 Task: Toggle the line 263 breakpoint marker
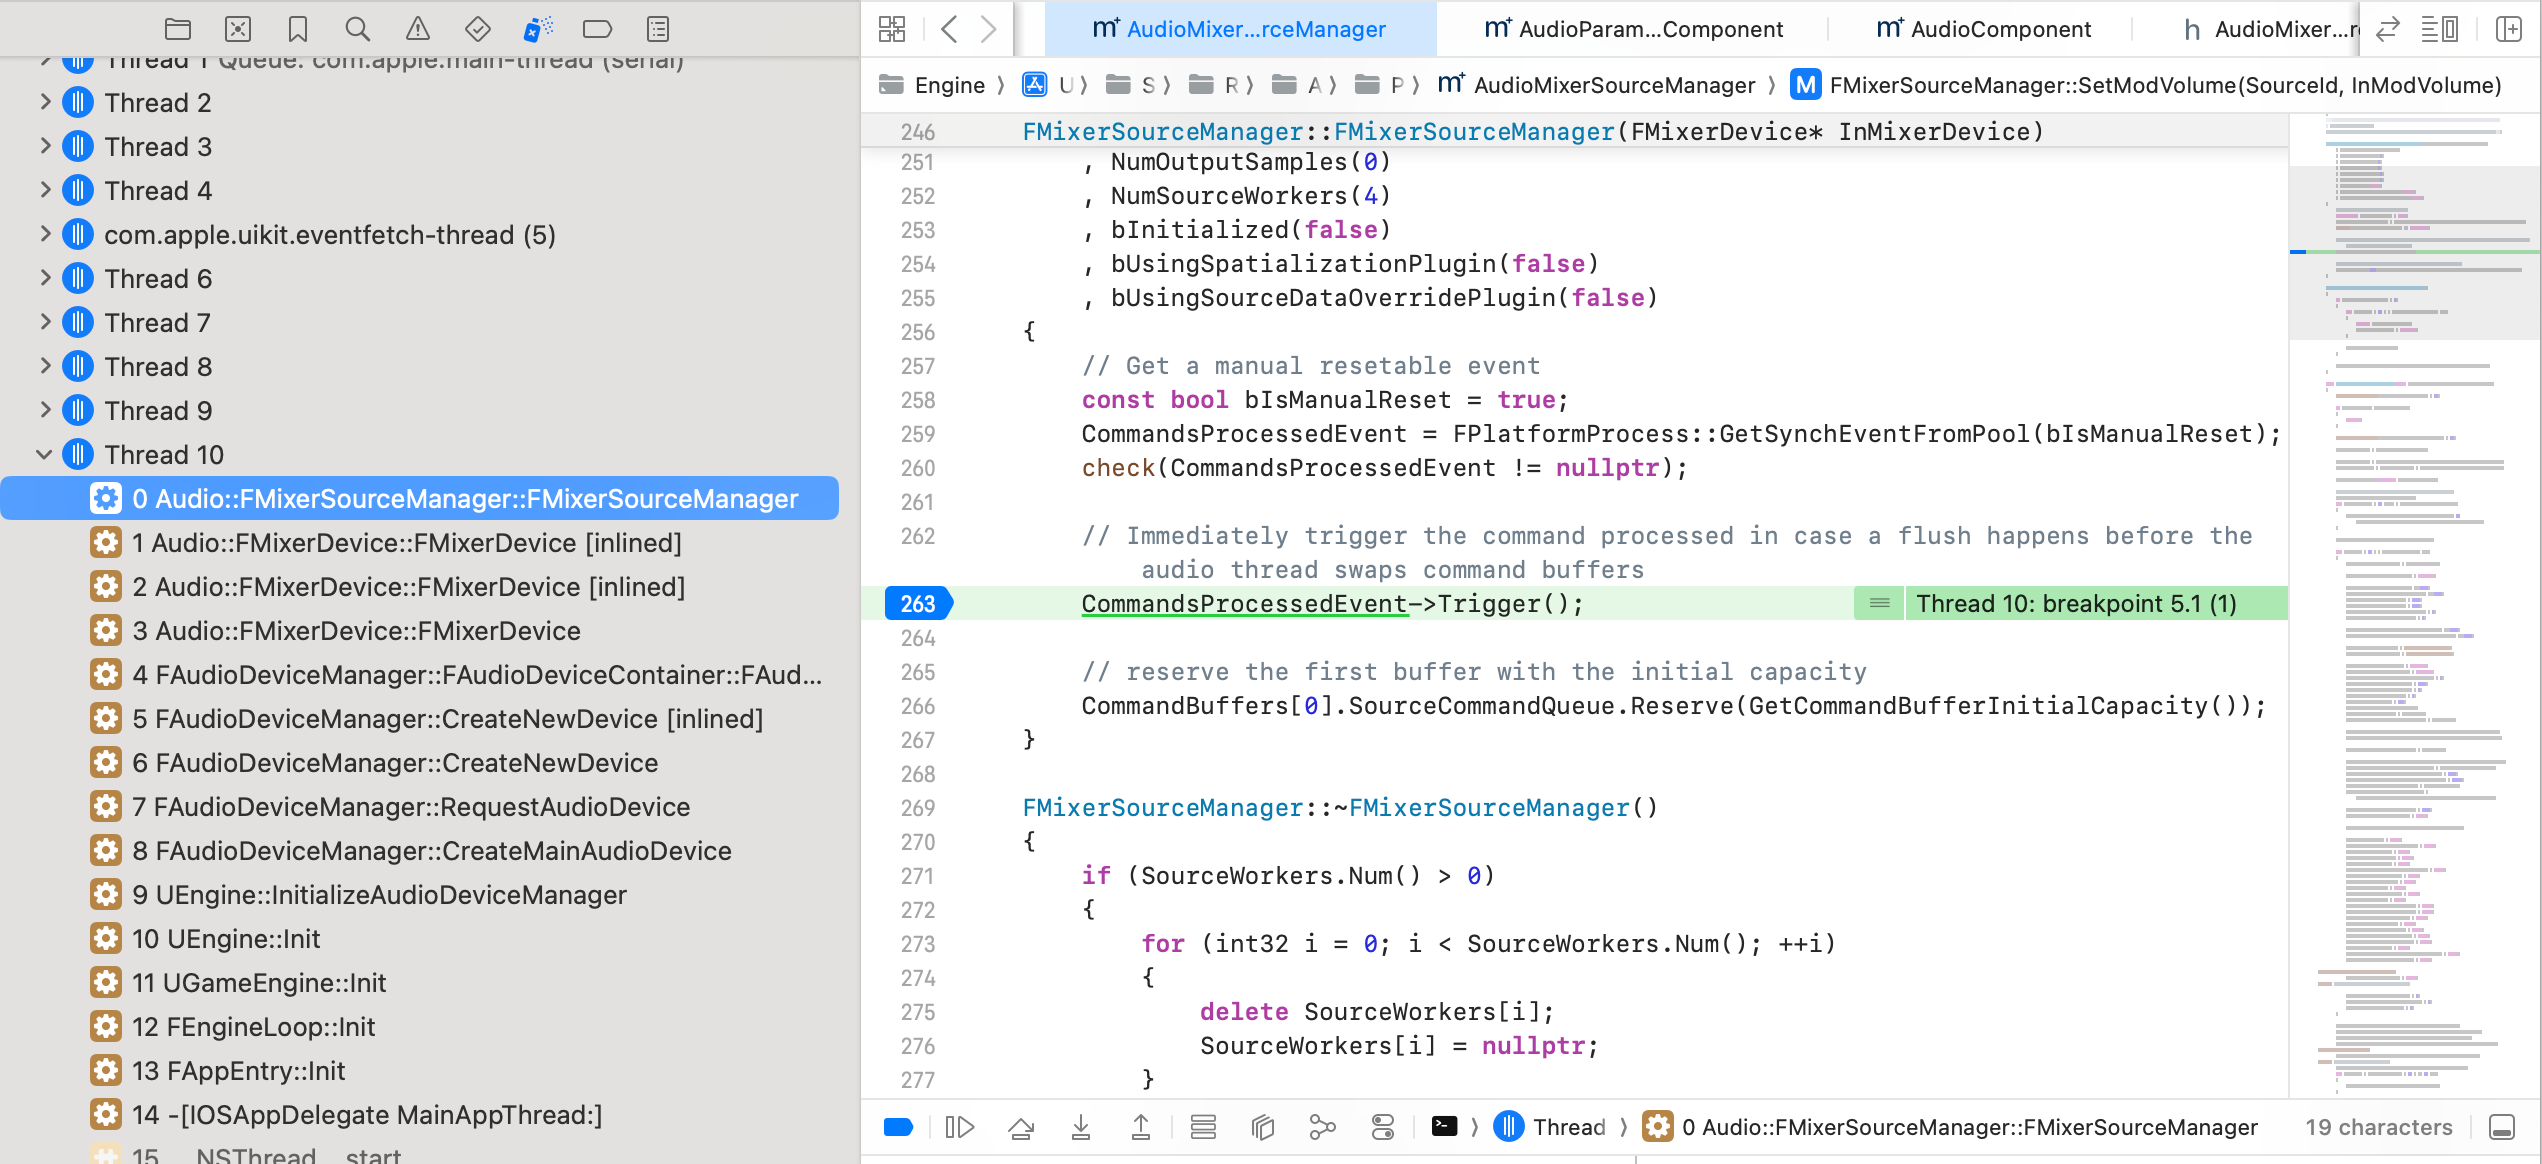pos(917,604)
